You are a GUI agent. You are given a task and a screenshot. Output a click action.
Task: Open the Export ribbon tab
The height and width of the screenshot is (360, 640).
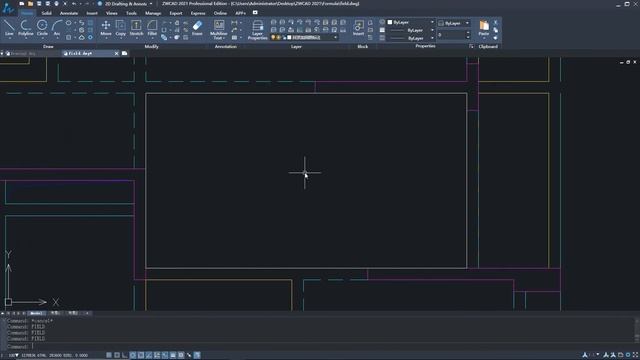(176, 13)
